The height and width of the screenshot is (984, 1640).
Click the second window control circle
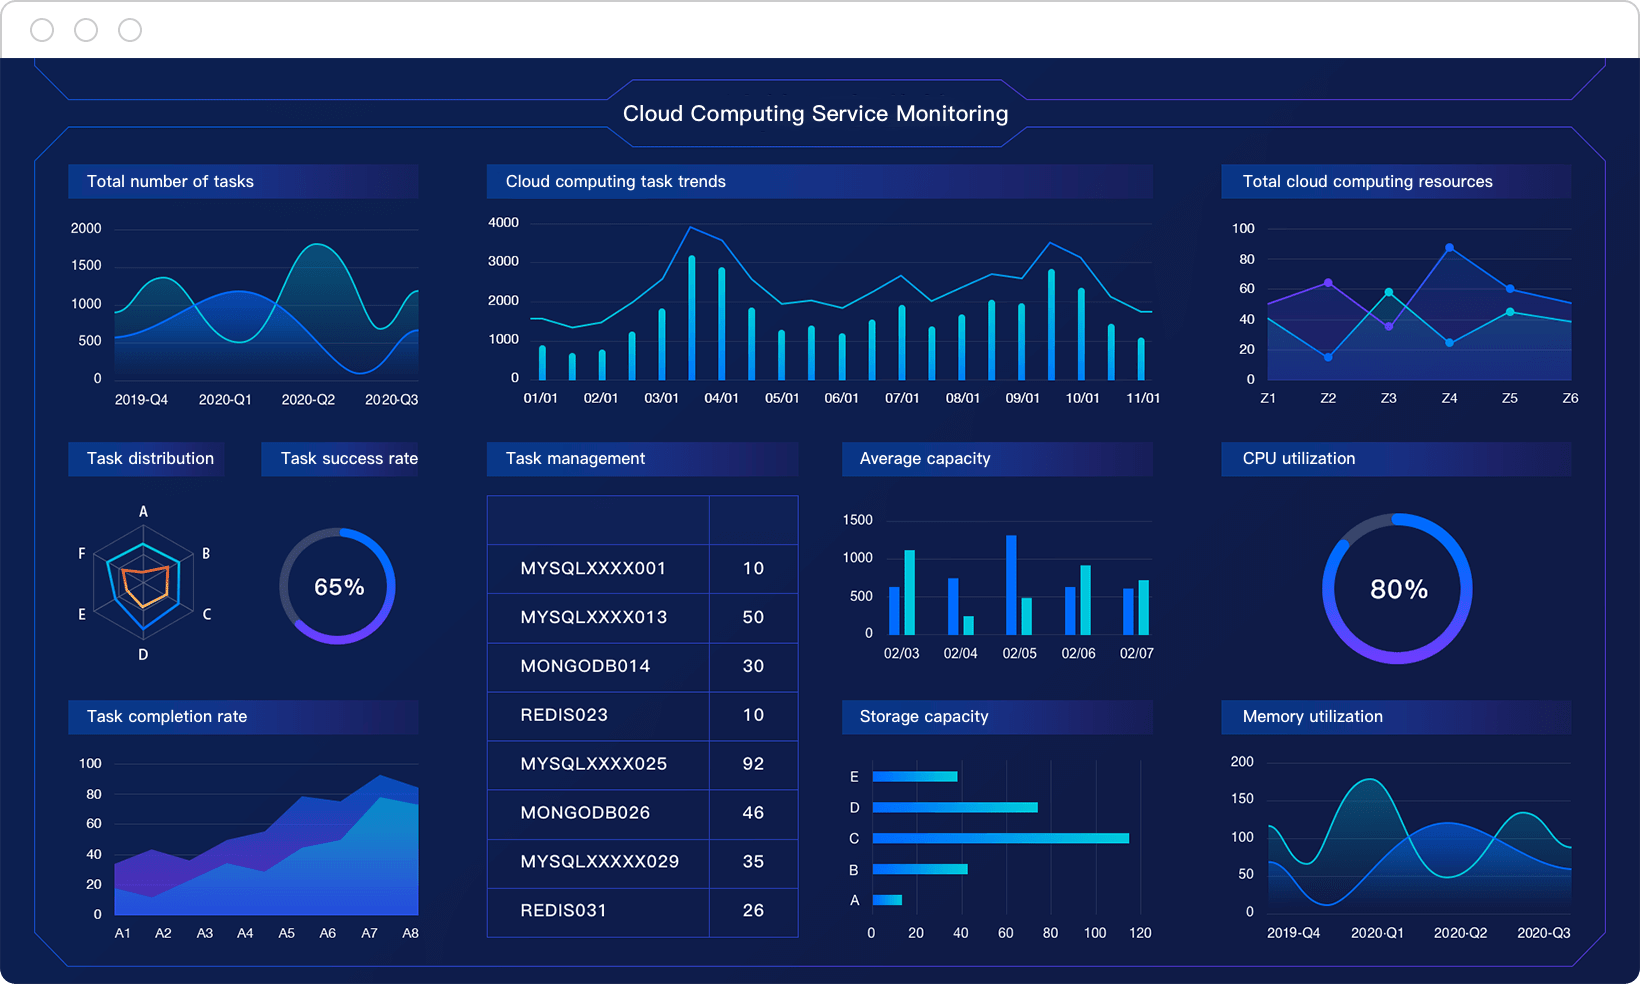click(86, 30)
